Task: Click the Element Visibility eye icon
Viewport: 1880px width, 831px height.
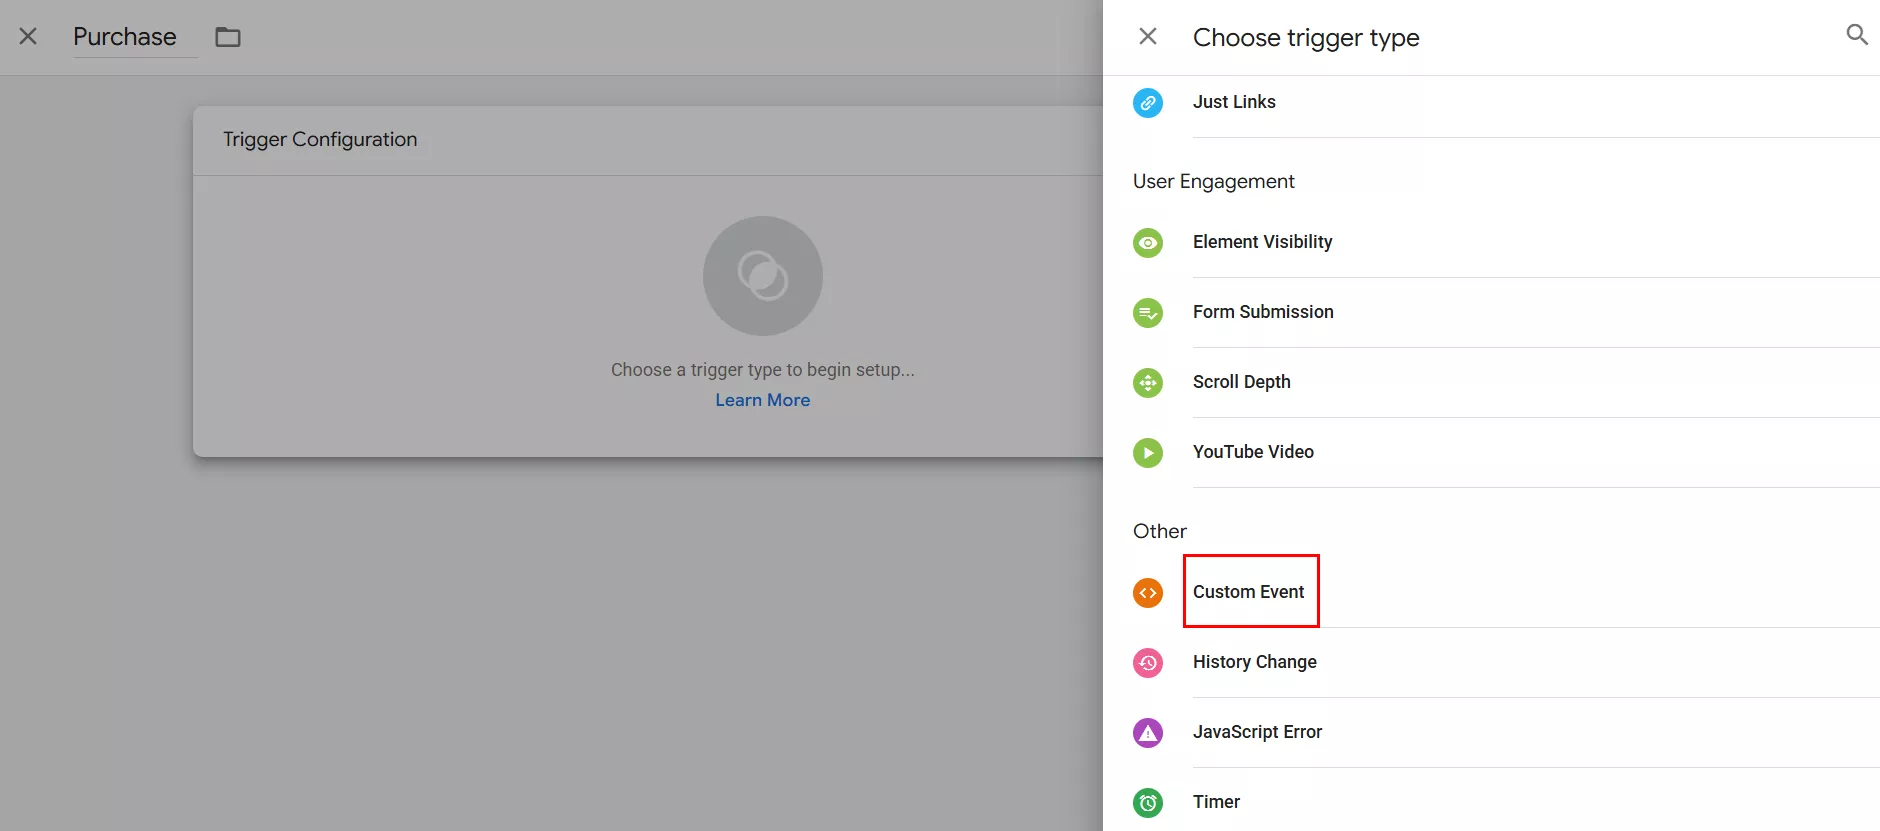Action: tap(1147, 243)
